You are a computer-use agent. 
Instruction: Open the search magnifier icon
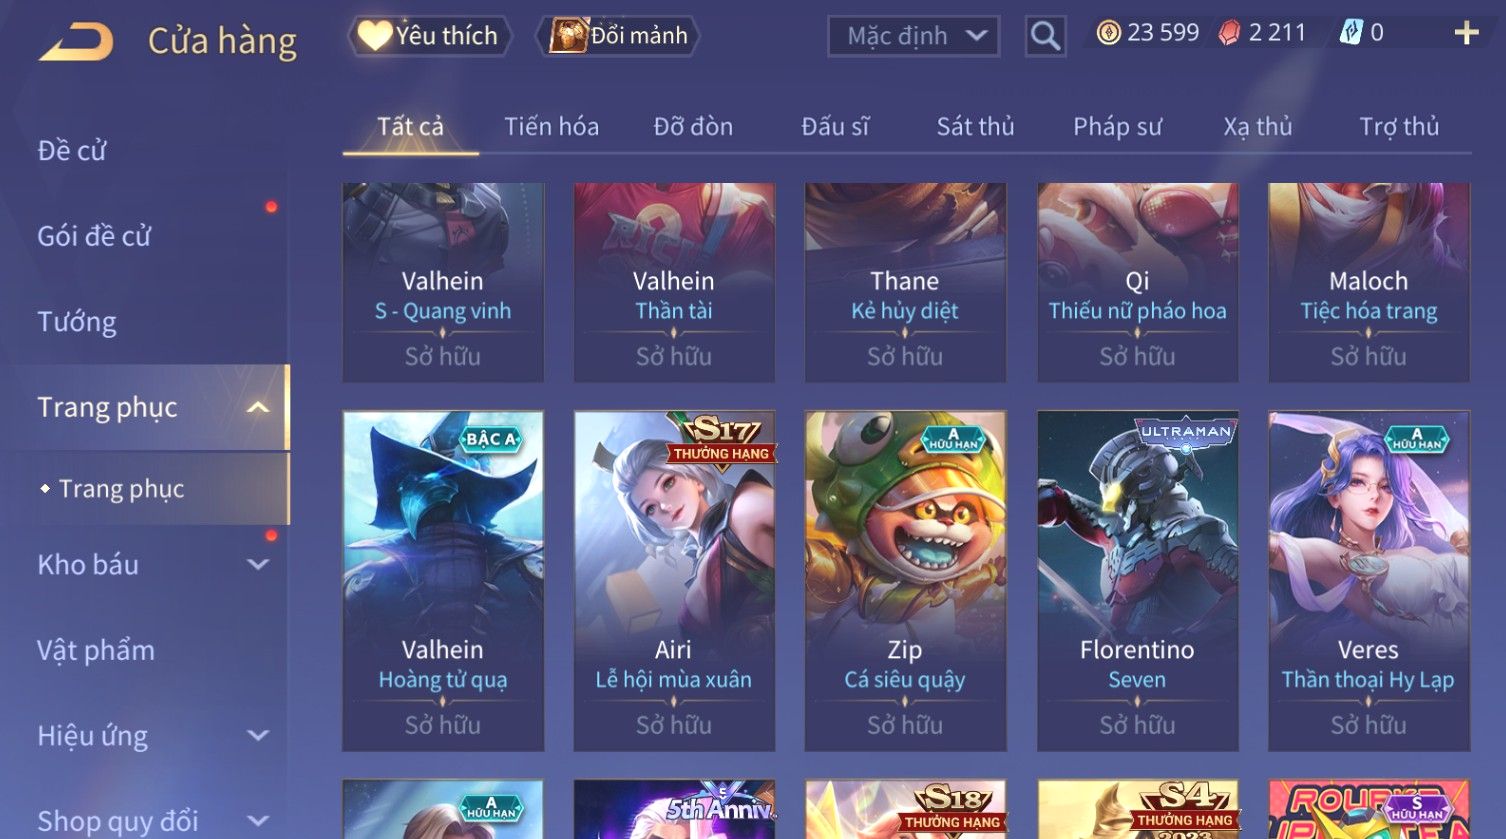click(x=1045, y=37)
